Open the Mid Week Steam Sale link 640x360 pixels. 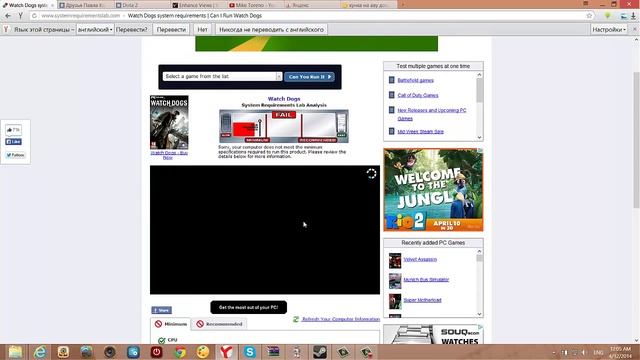point(420,131)
